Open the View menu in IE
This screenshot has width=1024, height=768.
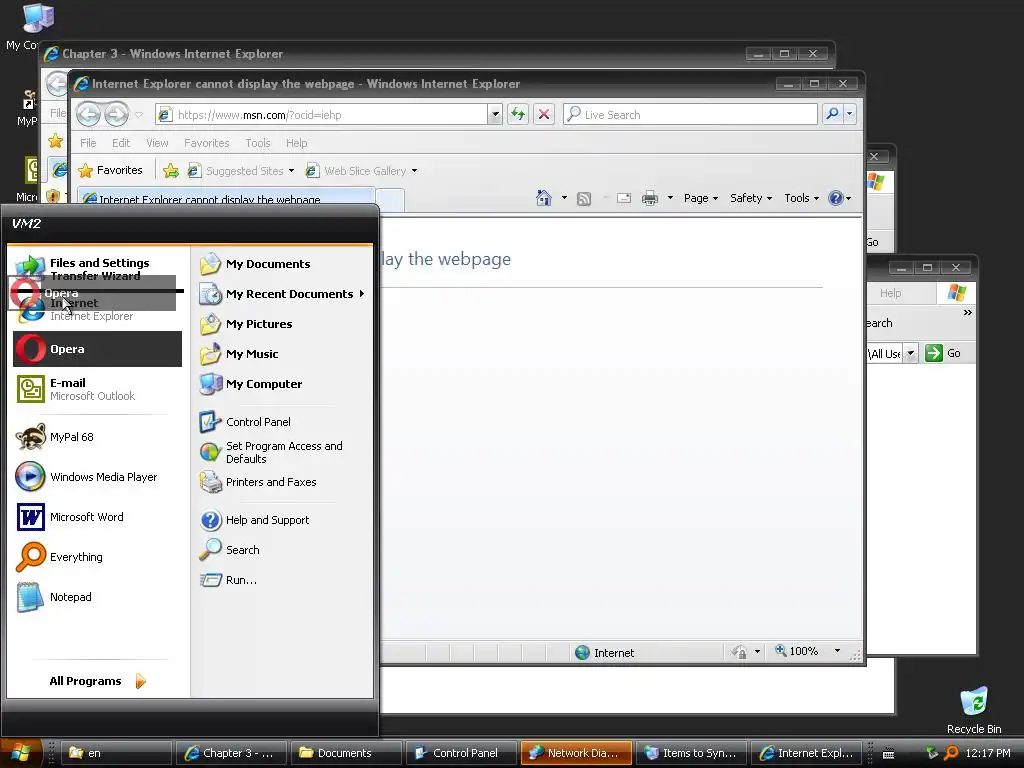(157, 143)
